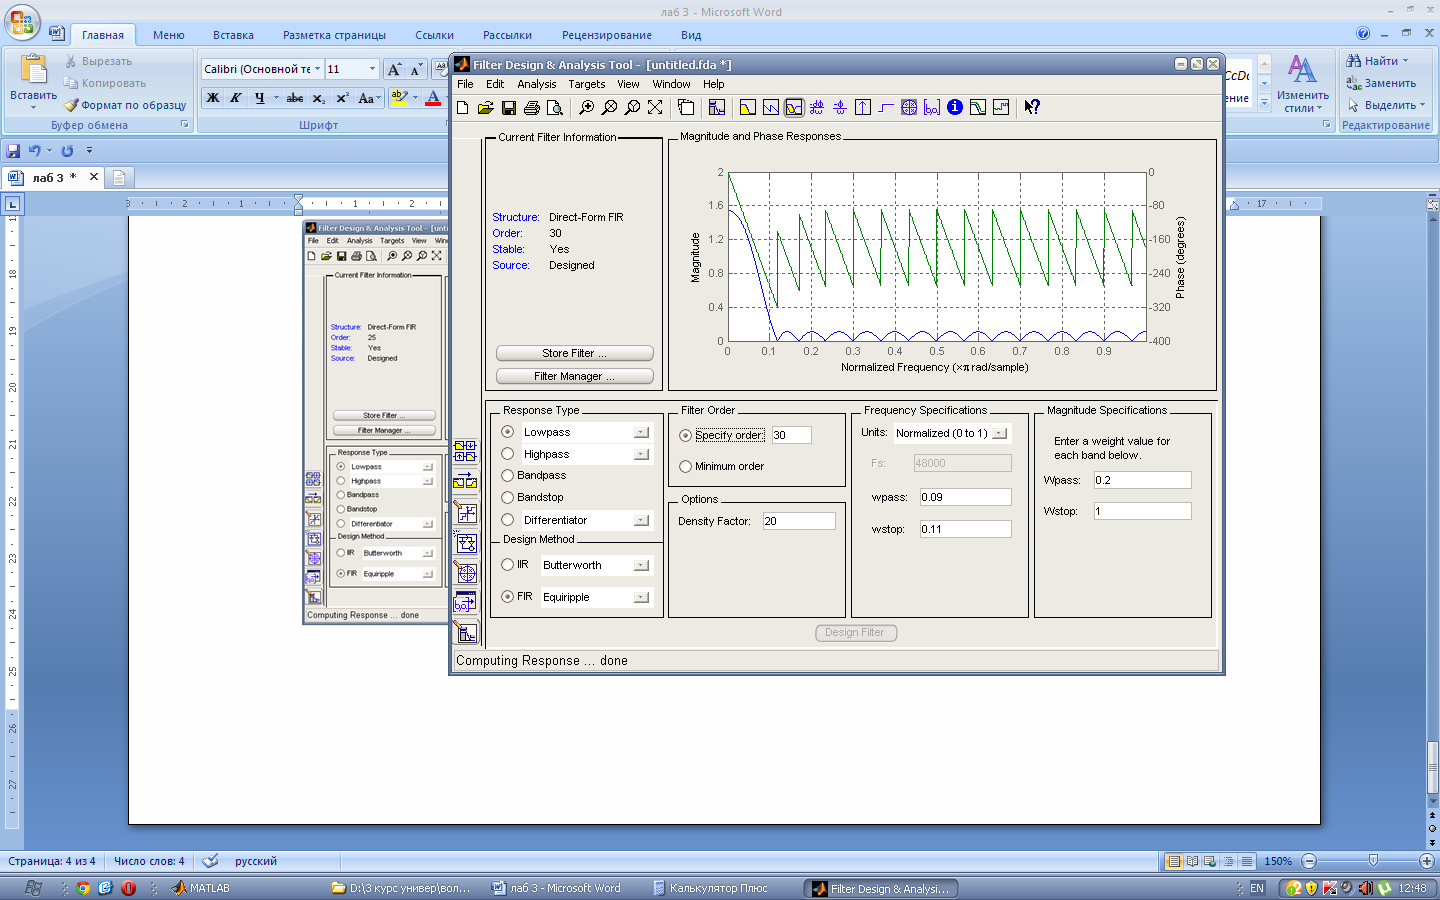This screenshot has height=900, width=1440.
Task: Switch to Word Вставка ribbon tab
Action: pyautogui.click(x=233, y=35)
